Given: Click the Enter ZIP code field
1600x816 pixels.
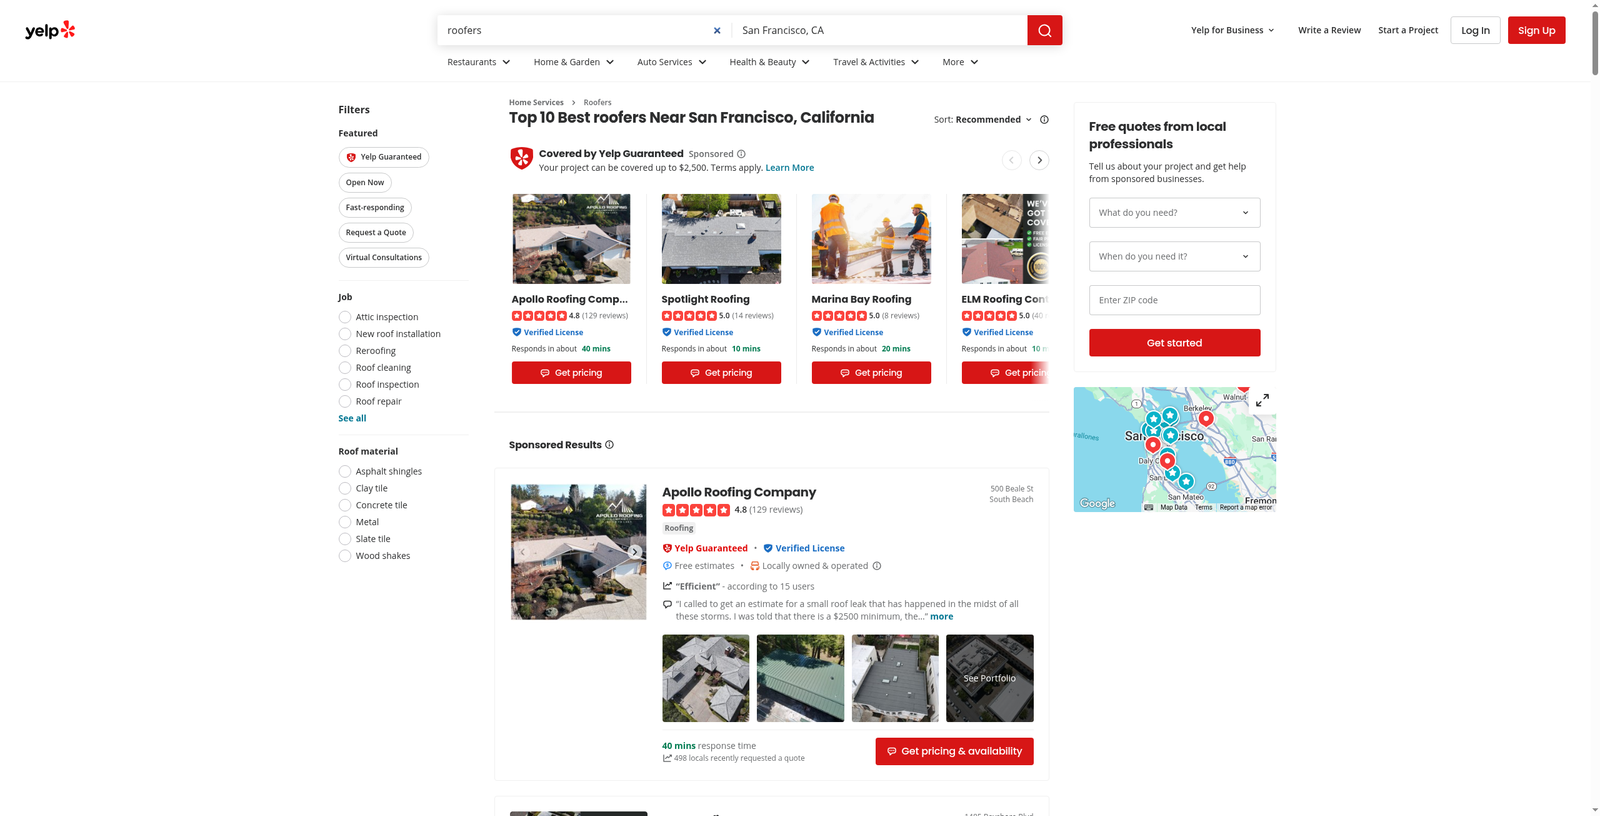Looking at the screenshot, I should (x=1174, y=300).
